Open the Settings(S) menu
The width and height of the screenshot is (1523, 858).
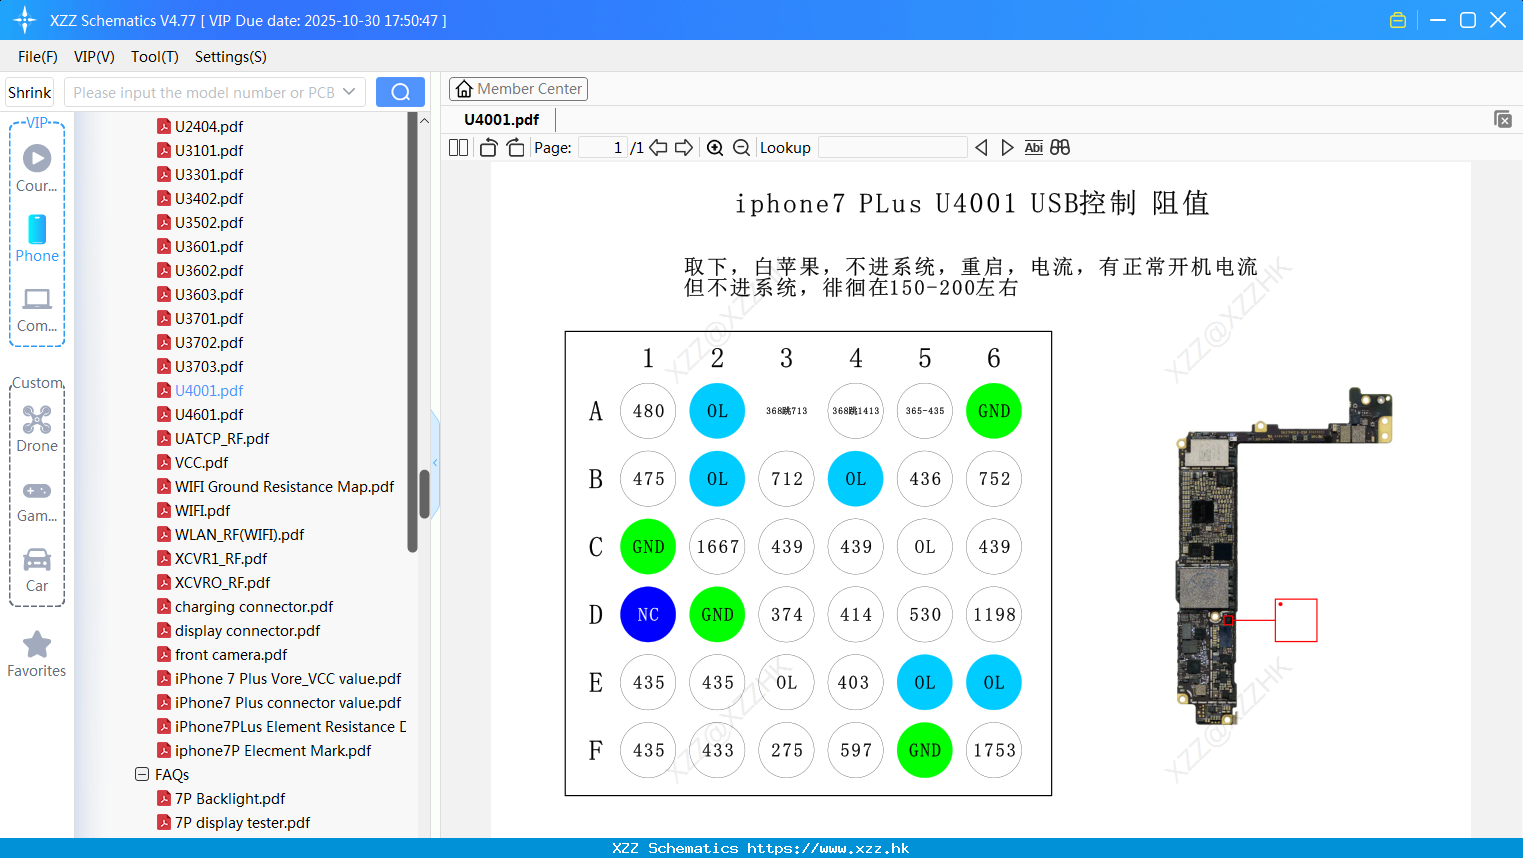pyautogui.click(x=231, y=57)
